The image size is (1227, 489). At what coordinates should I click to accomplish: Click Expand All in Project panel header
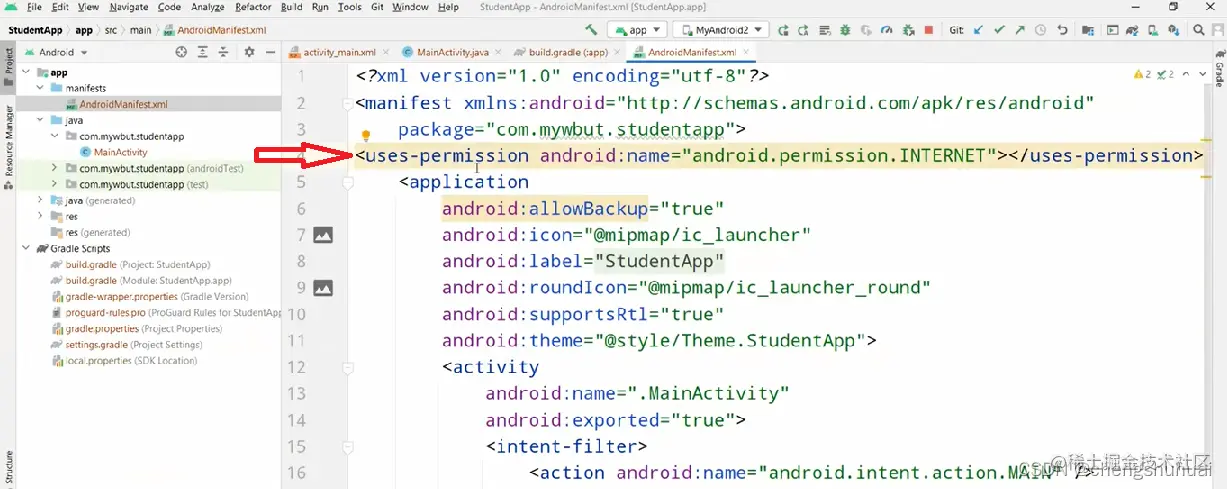click(x=203, y=52)
